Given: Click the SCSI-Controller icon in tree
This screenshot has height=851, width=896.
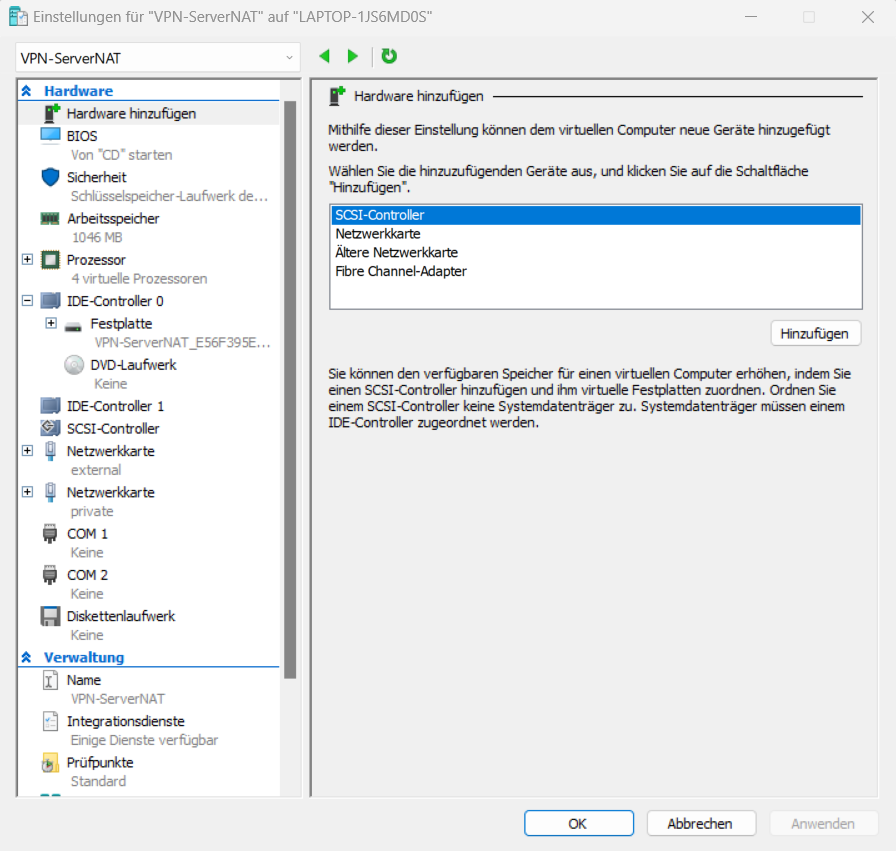Looking at the screenshot, I should click(x=50, y=428).
